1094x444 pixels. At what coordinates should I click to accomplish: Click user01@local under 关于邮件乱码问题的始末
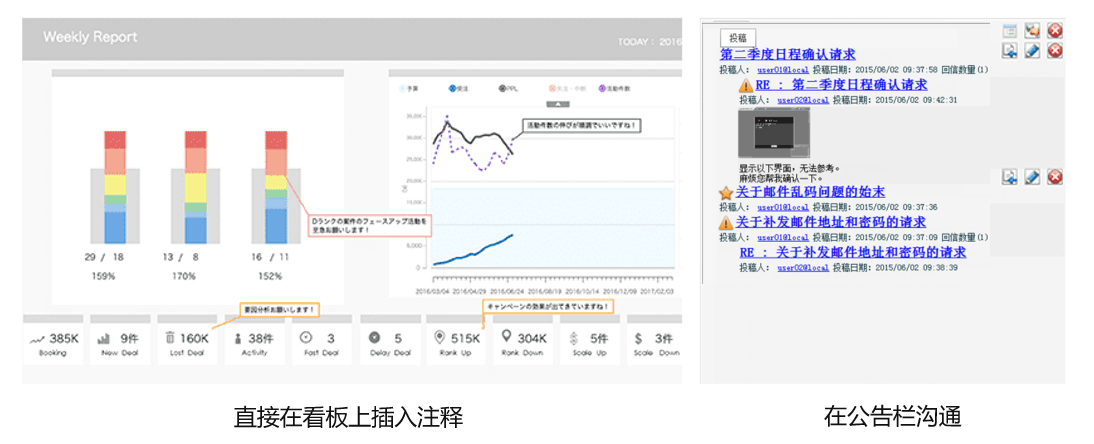pos(784,207)
